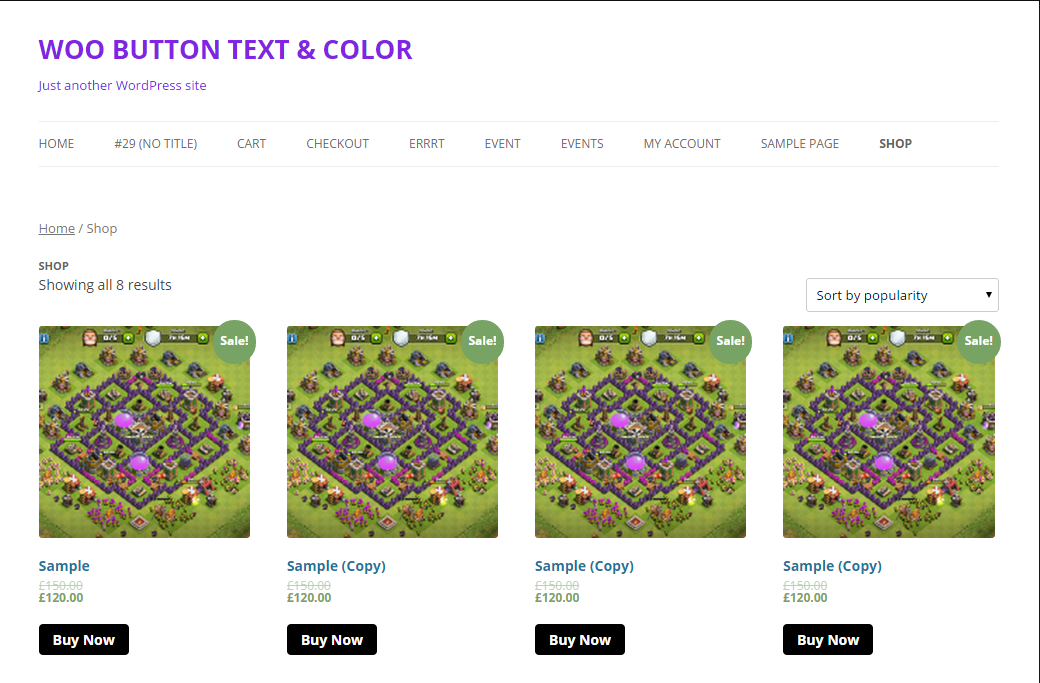
Task: Go to the Home menu item
Action: coord(56,144)
